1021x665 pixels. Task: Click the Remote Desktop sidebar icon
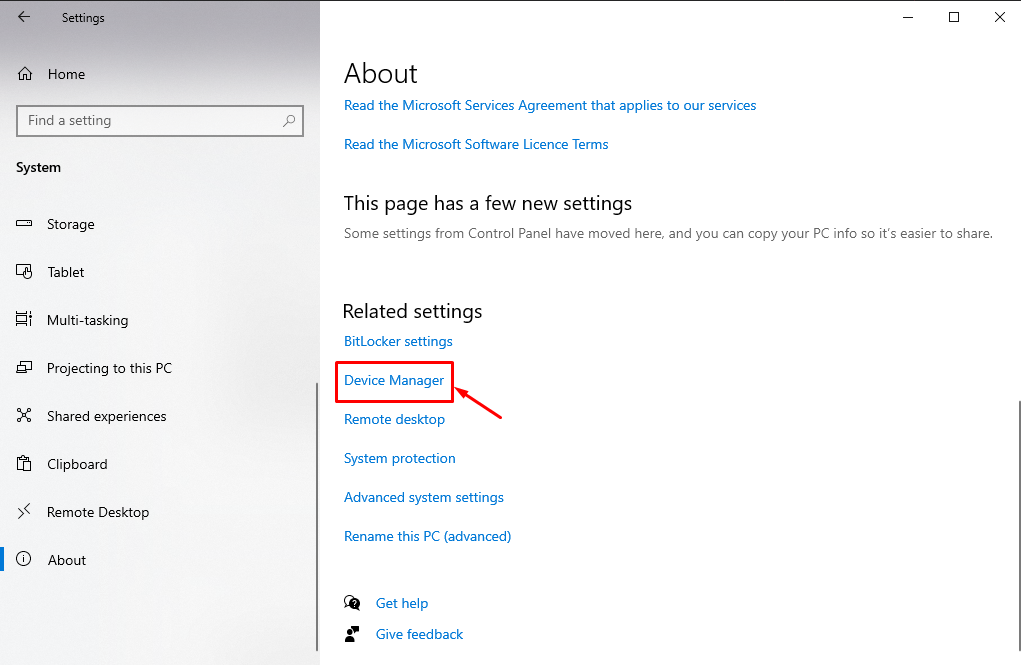click(24, 511)
